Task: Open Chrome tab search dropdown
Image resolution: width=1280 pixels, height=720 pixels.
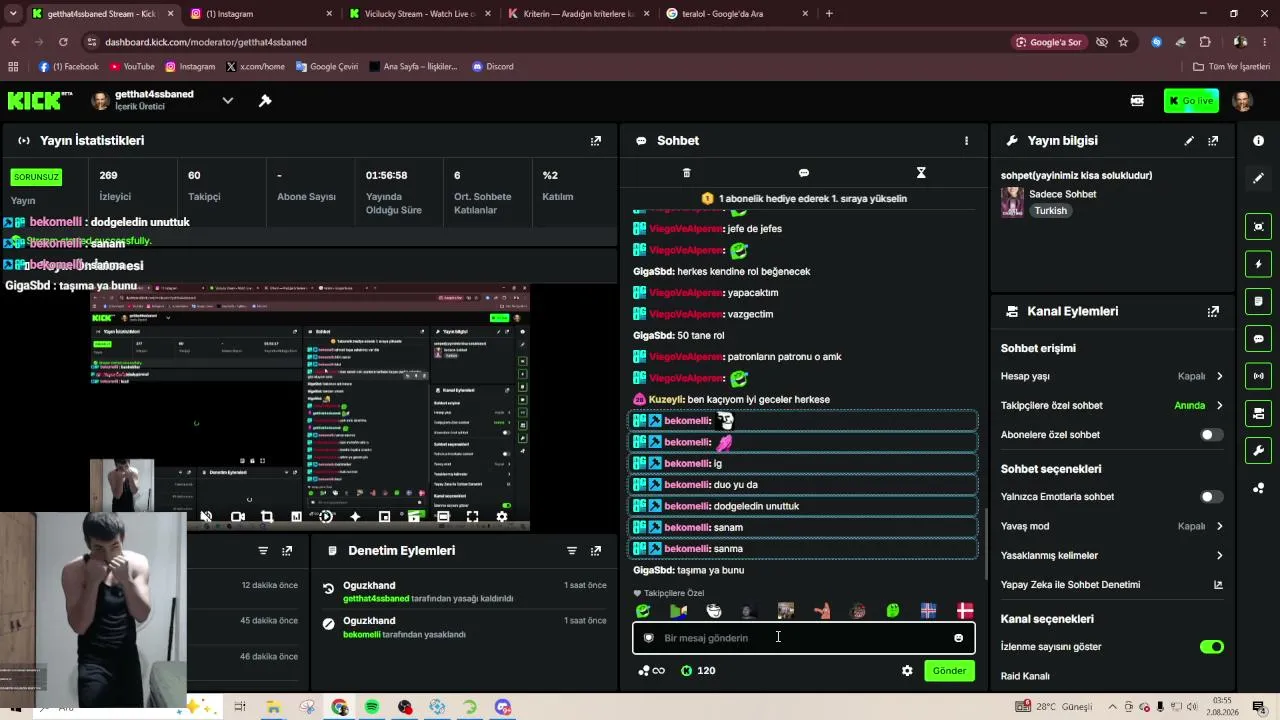Action: pyautogui.click(x=13, y=14)
